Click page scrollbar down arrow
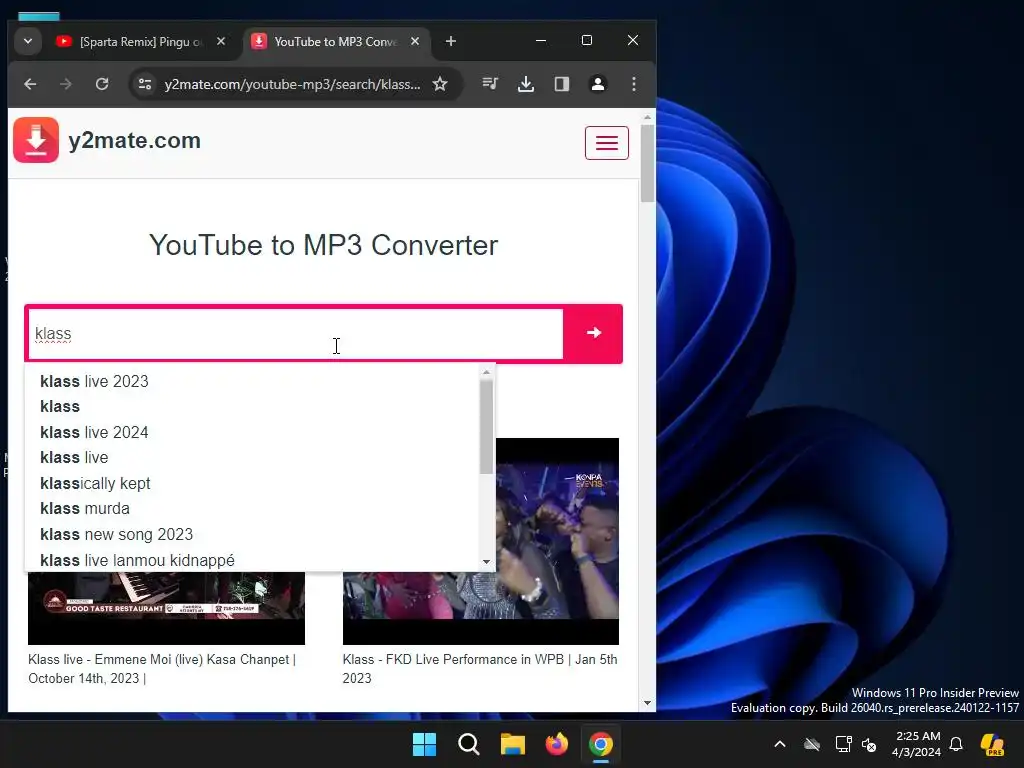1024x768 pixels. 647,703
